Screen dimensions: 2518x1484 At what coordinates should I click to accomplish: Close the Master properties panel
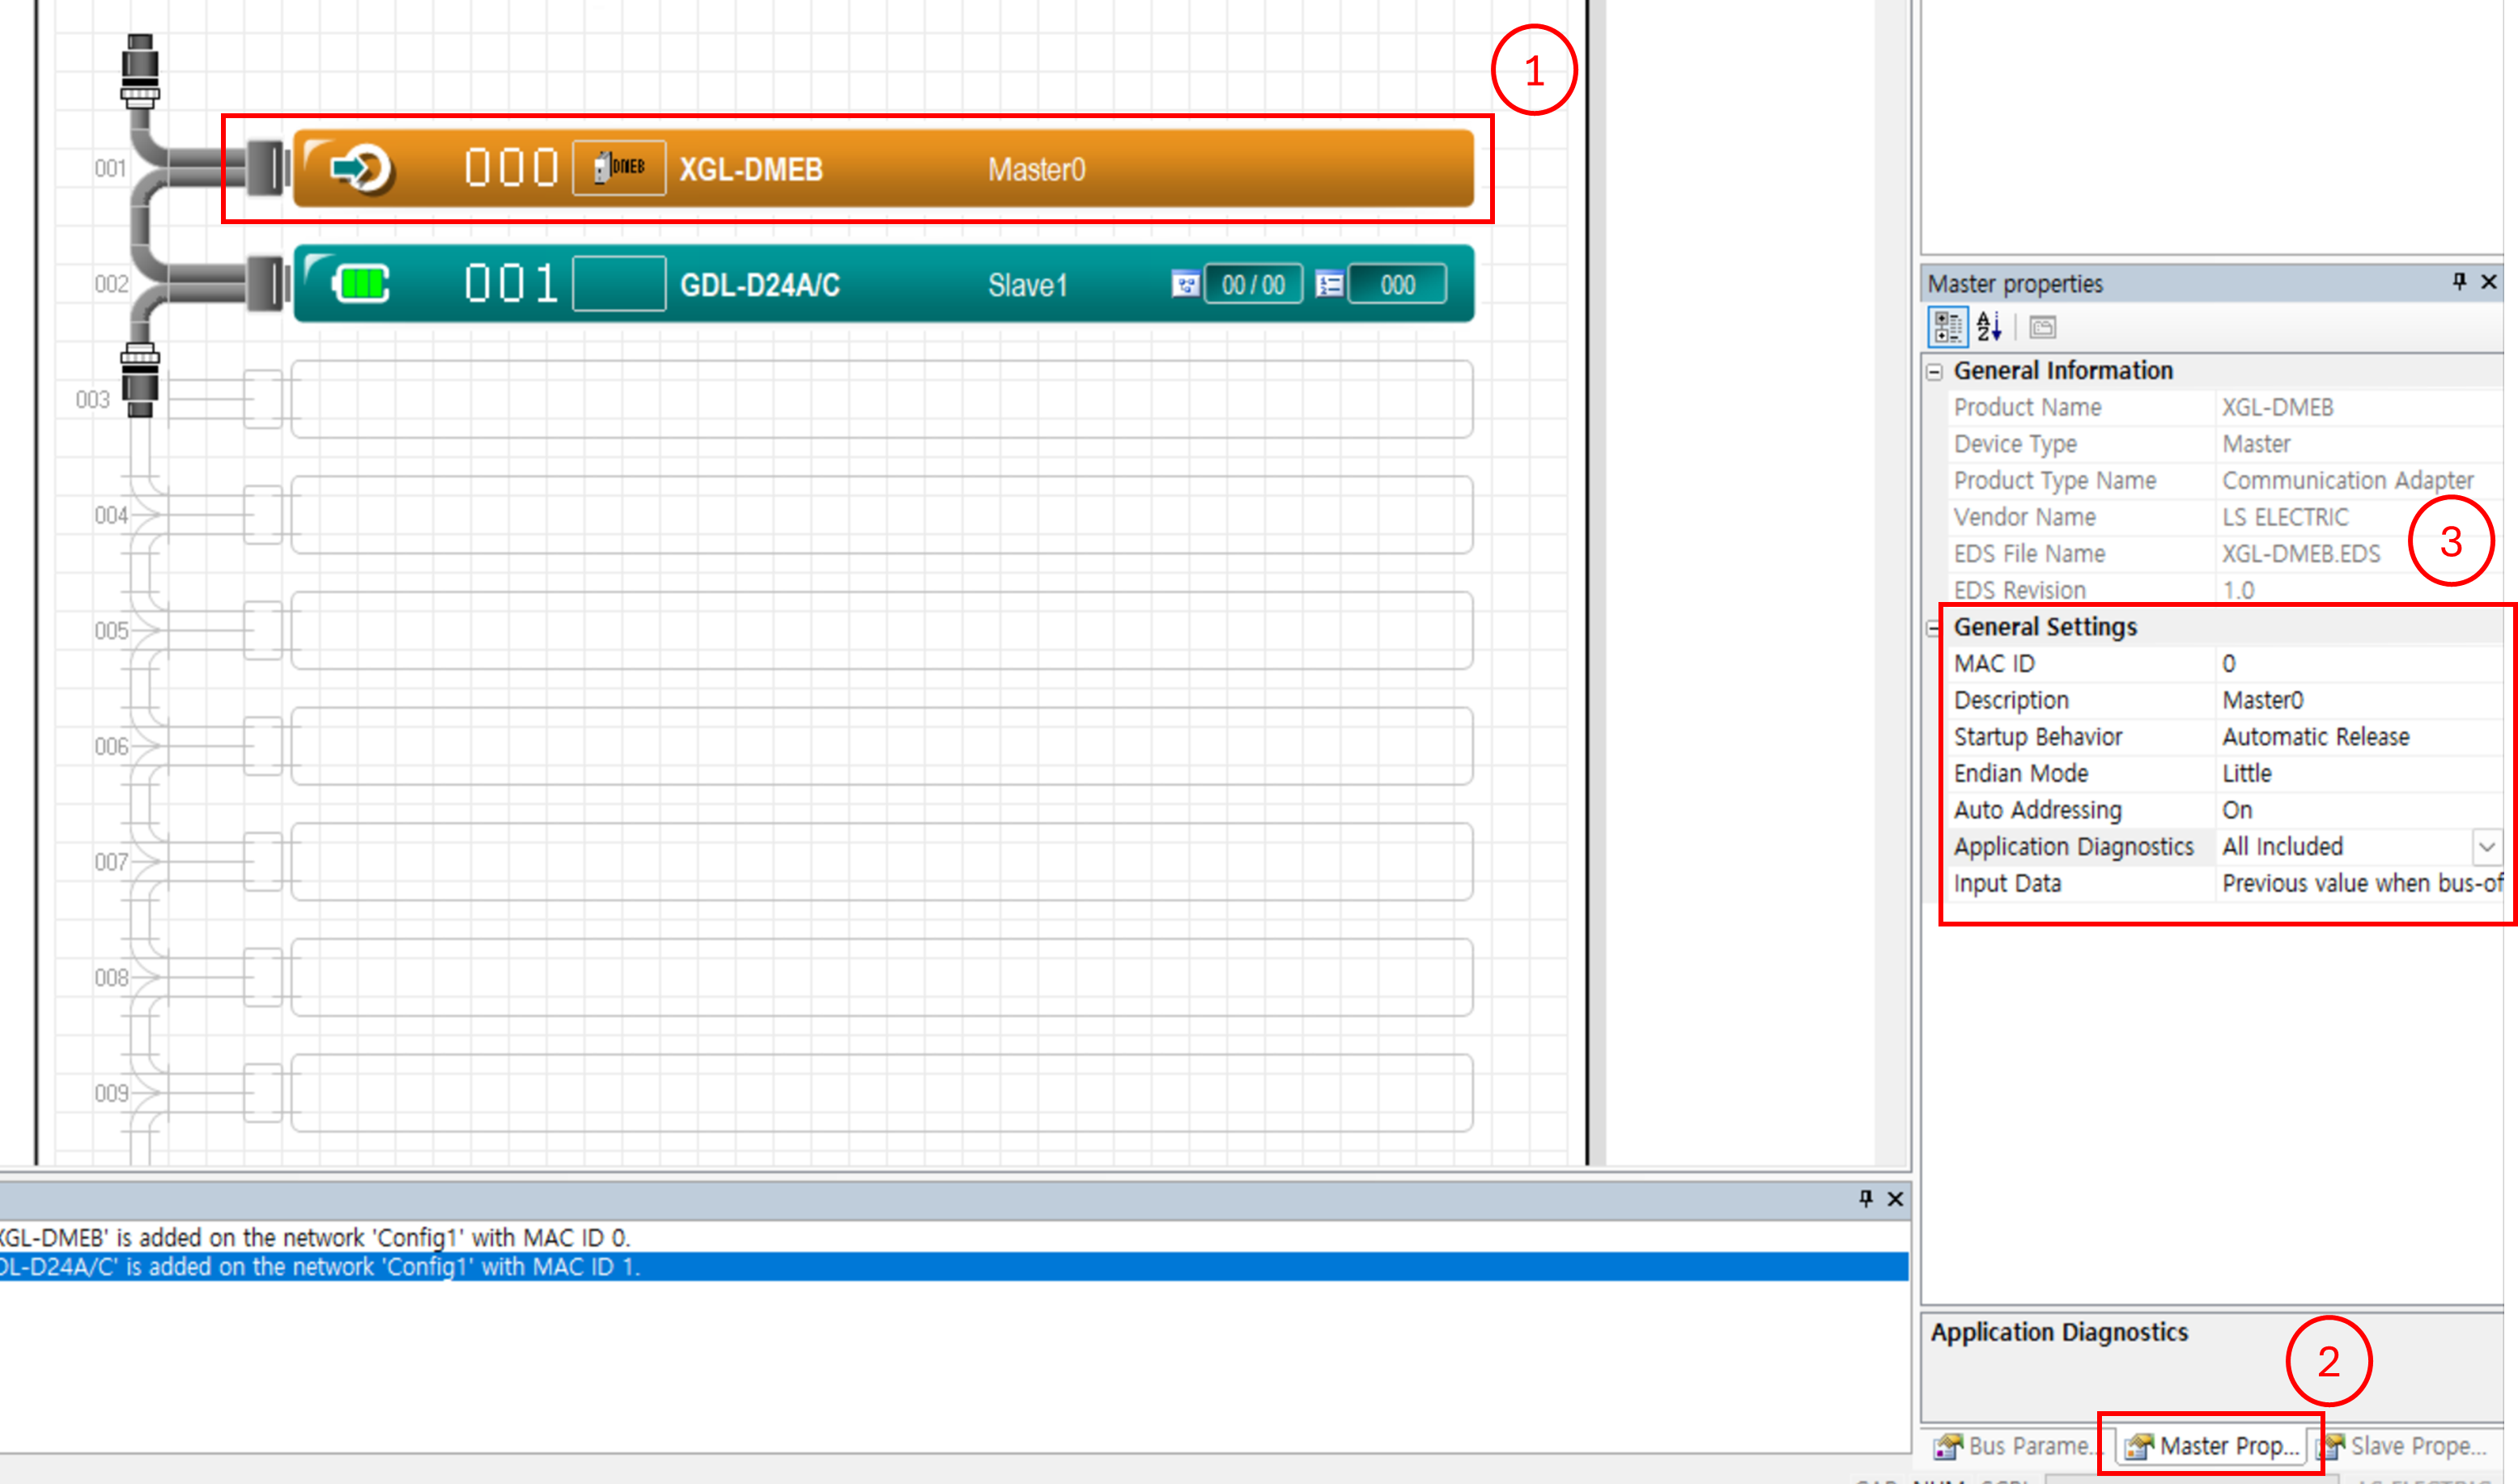pos(2488,282)
